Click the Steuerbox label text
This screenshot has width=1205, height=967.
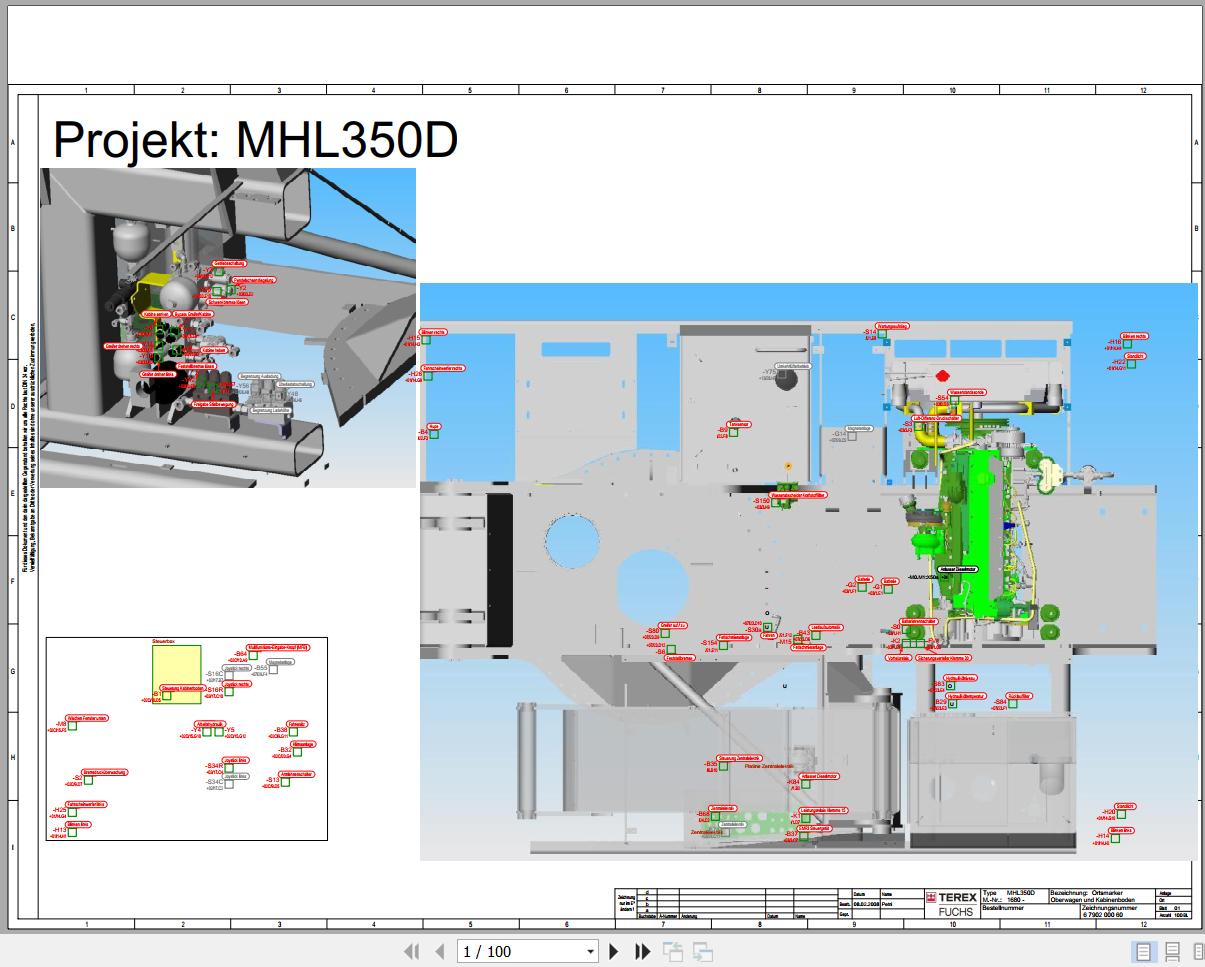click(x=164, y=641)
